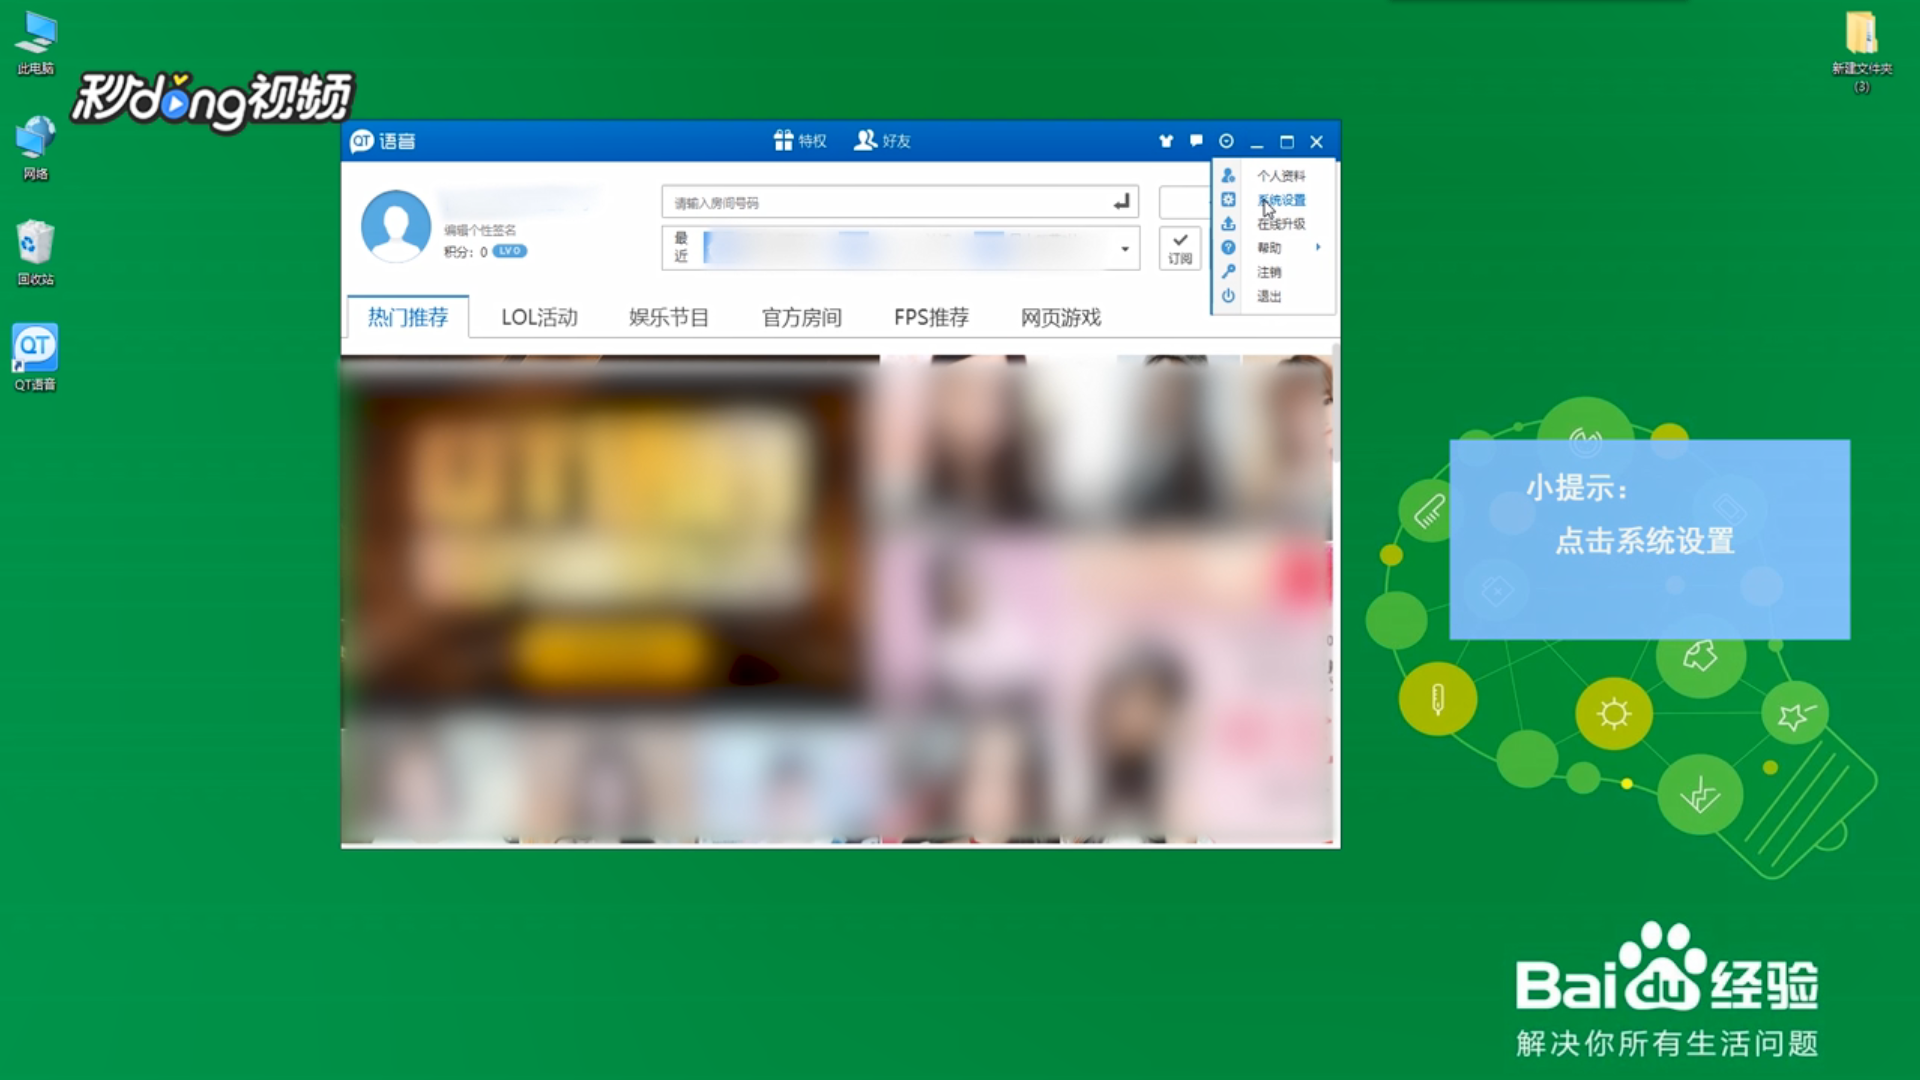Switch to the FPS推荐 tab
1920x1080 pixels.
tap(931, 317)
